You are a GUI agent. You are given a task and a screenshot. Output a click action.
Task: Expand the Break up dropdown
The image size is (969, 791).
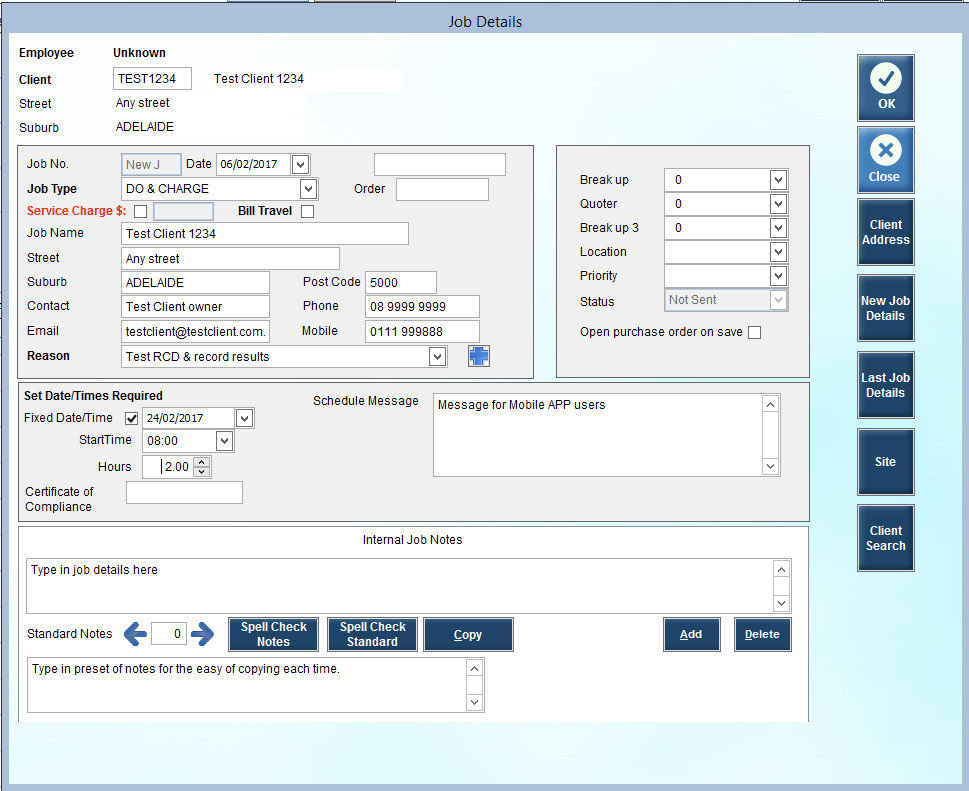click(778, 180)
